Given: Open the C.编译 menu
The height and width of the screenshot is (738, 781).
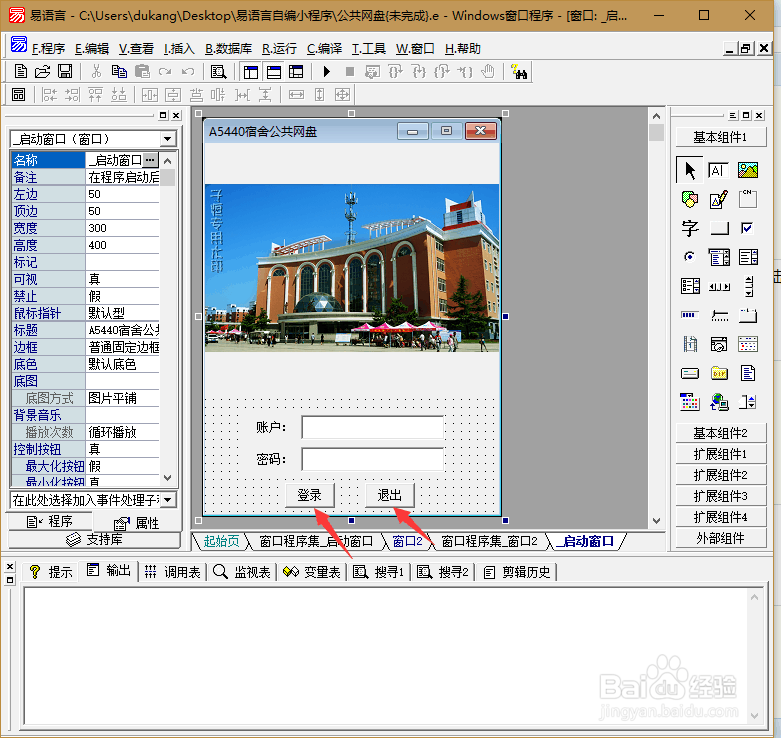Looking at the screenshot, I should pyautogui.click(x=324, y=48).
